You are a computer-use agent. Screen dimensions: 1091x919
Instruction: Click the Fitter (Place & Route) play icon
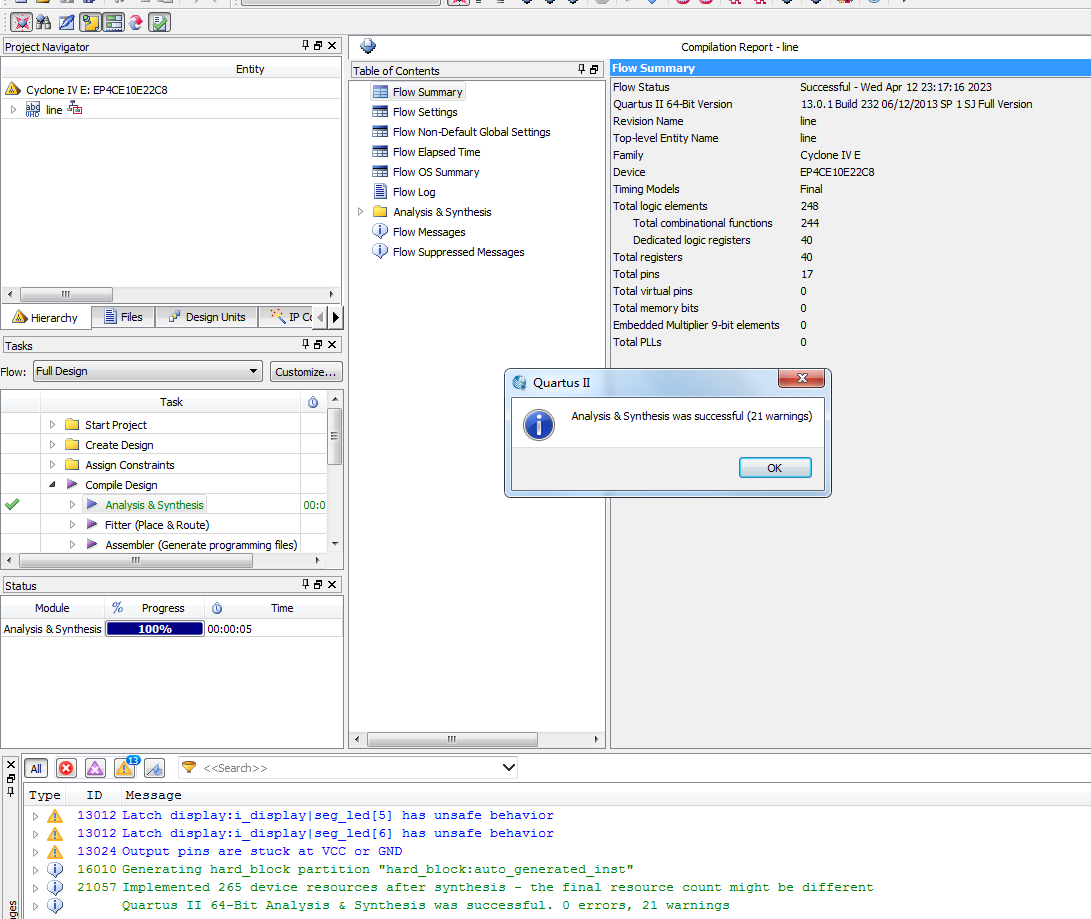[x=92, y=525]
